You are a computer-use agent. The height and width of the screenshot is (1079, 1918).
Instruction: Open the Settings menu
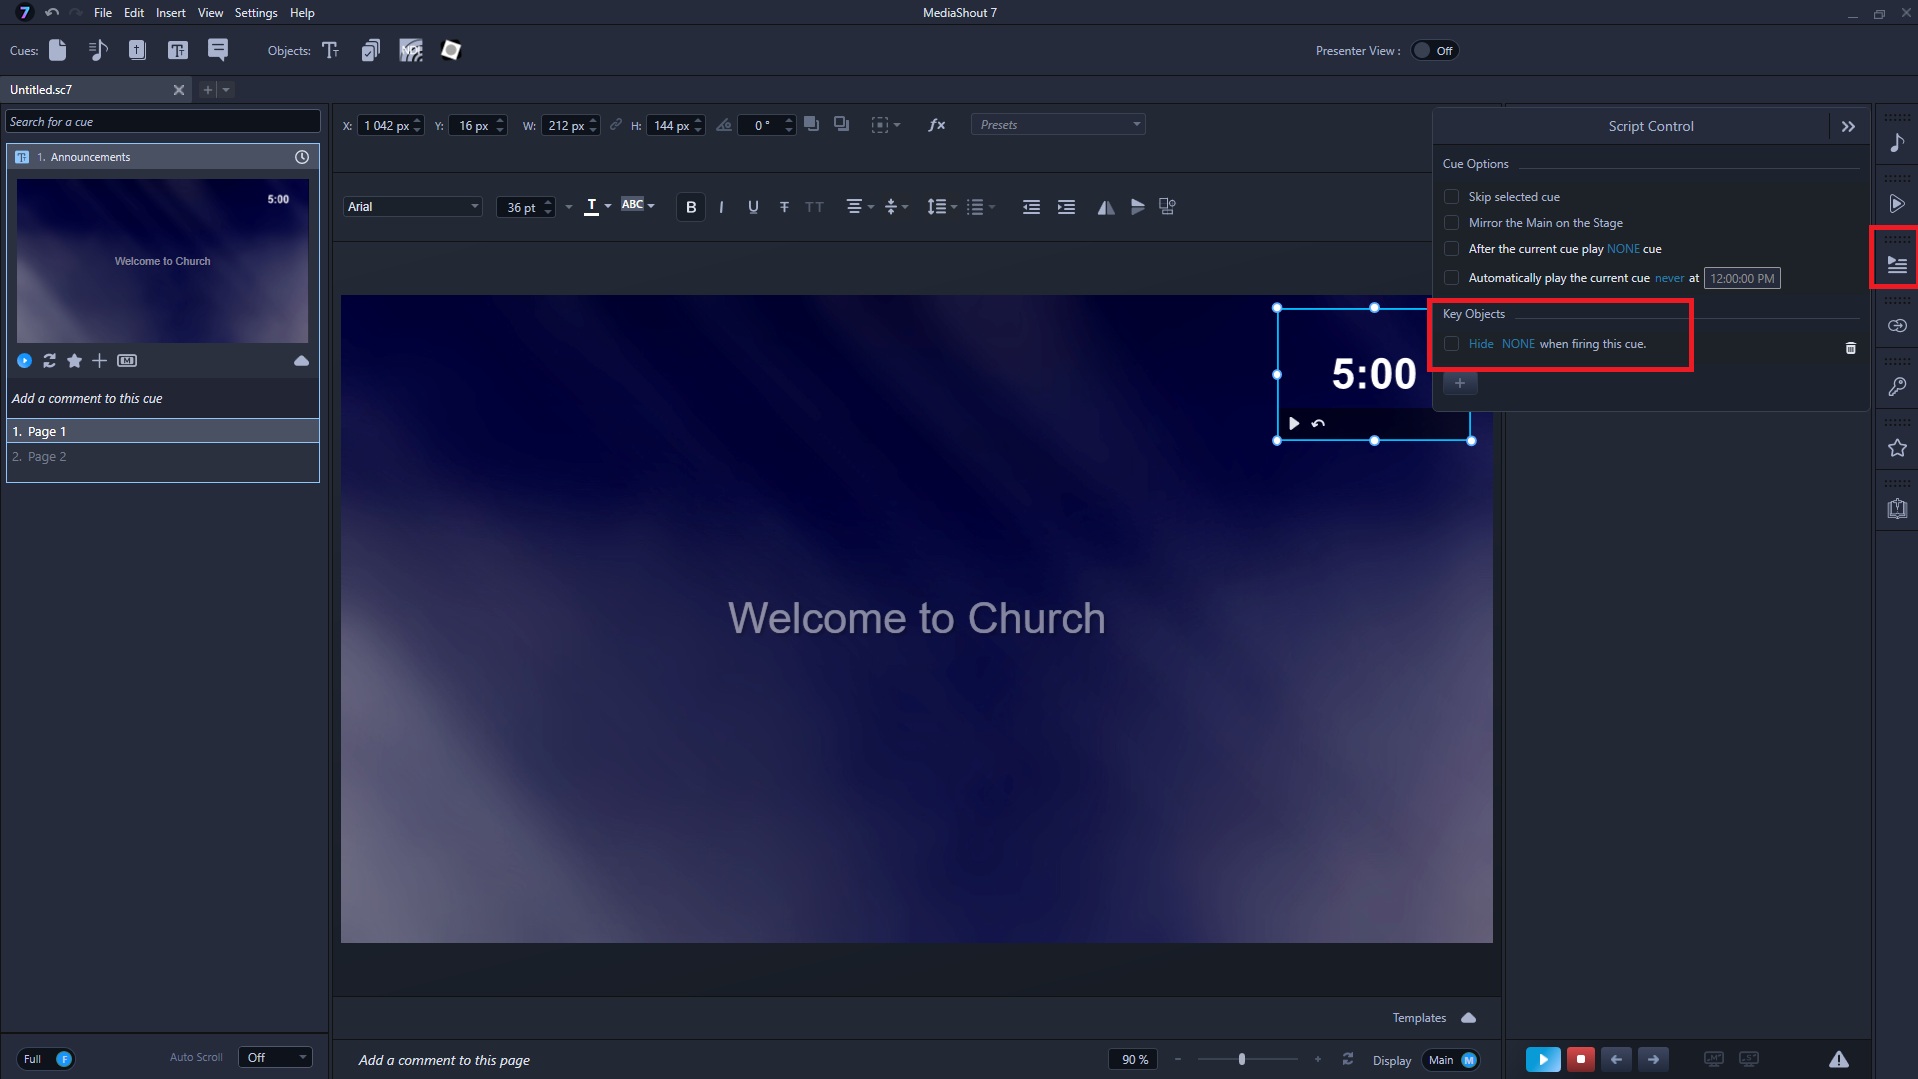click(256, 13)
